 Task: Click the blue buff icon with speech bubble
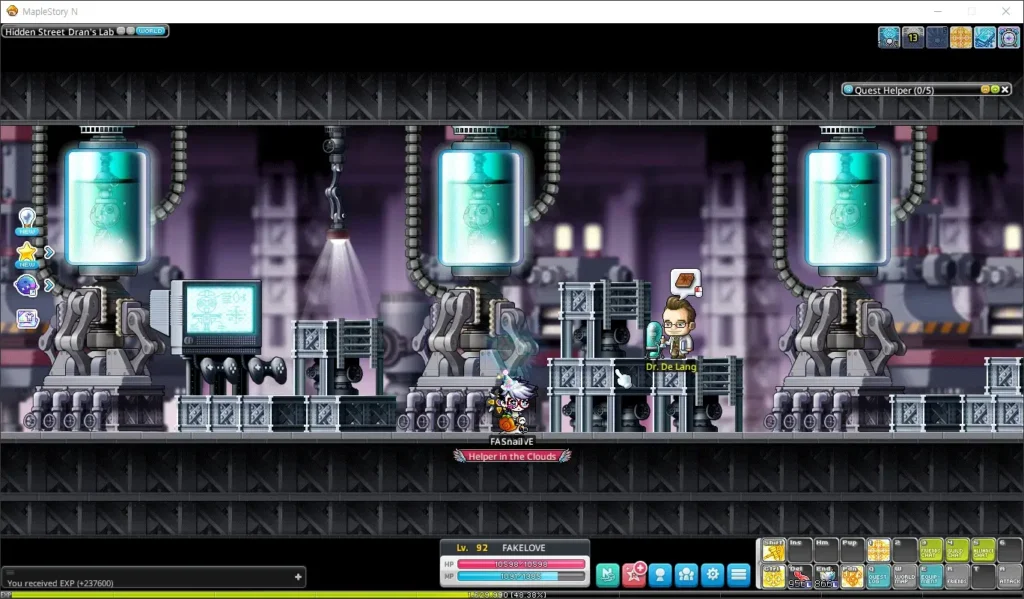tap(889, 37)
